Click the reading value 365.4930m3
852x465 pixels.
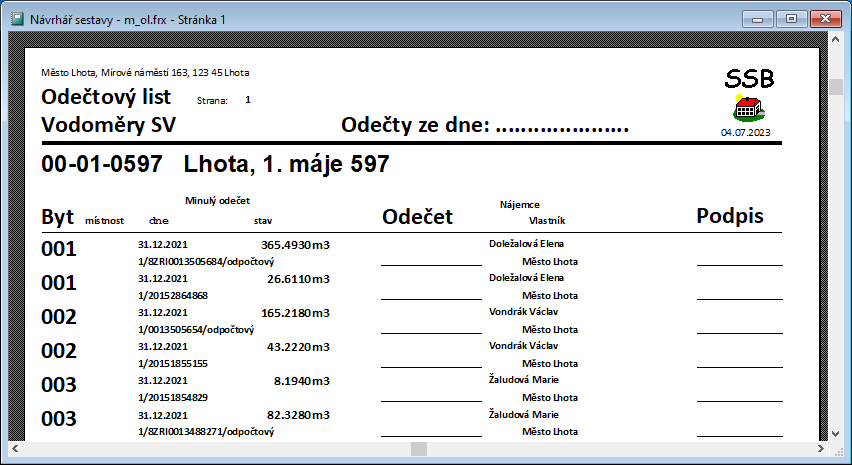pos(295,244)
